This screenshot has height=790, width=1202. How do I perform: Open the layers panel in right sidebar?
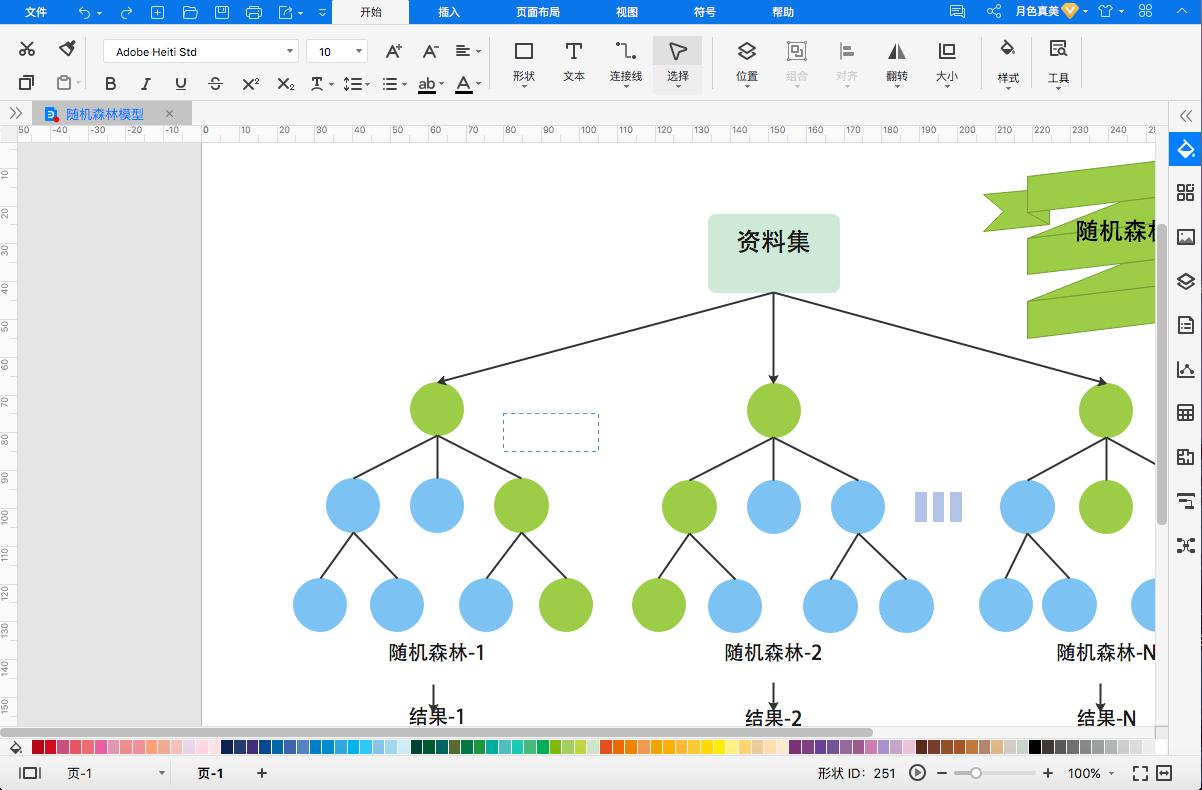click(x=1184, y=281)
